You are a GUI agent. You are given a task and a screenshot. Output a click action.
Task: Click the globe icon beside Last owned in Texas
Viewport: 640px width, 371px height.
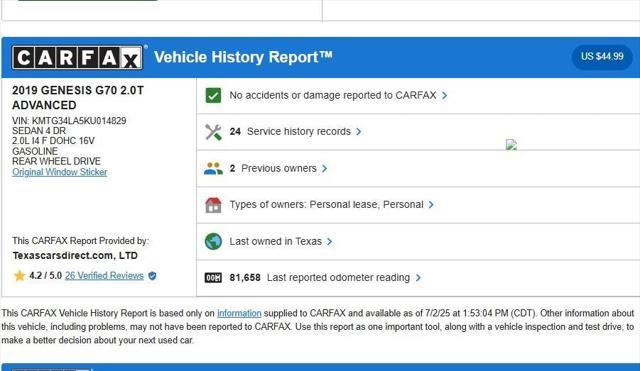click(213, 241)
